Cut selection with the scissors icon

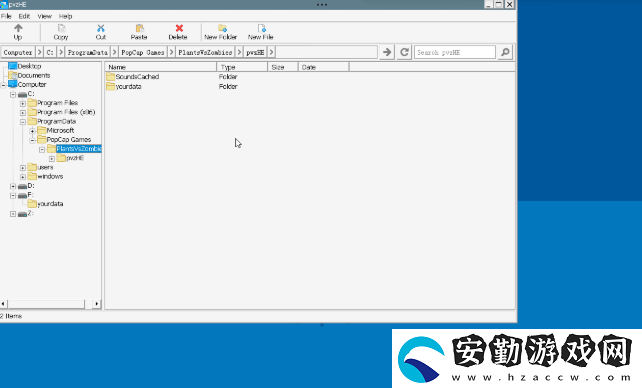[101, 32]
